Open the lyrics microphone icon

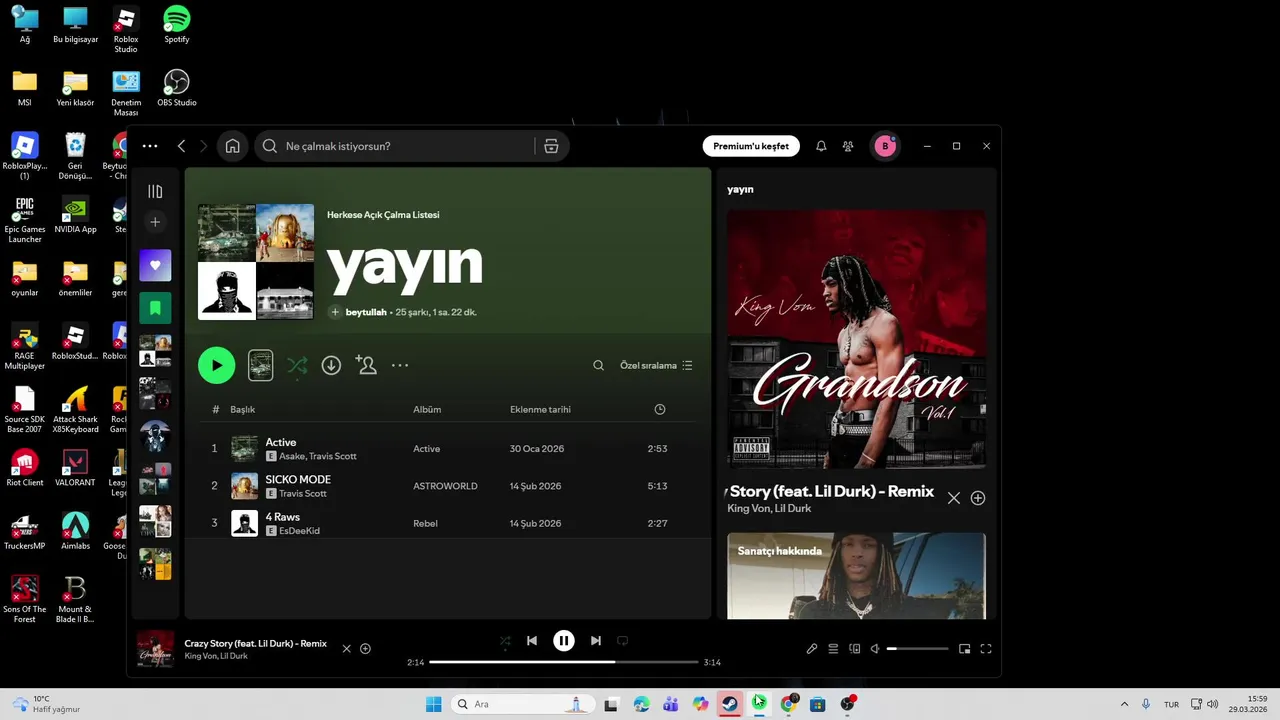click(x=812, y=649)
